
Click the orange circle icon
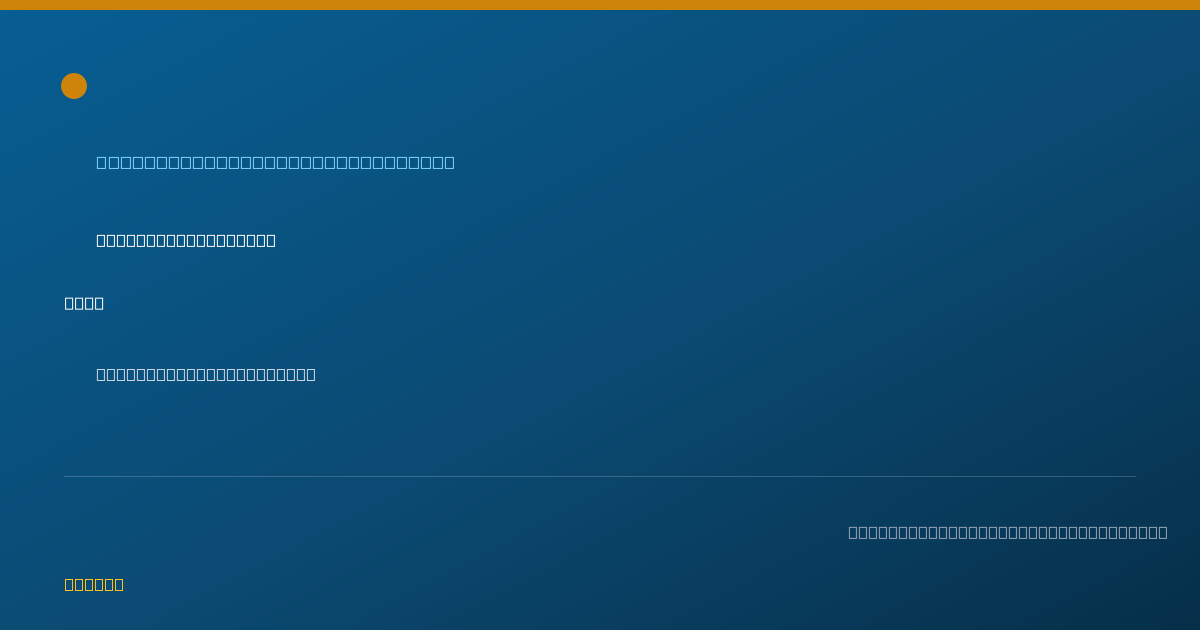(x=74, y=86)
